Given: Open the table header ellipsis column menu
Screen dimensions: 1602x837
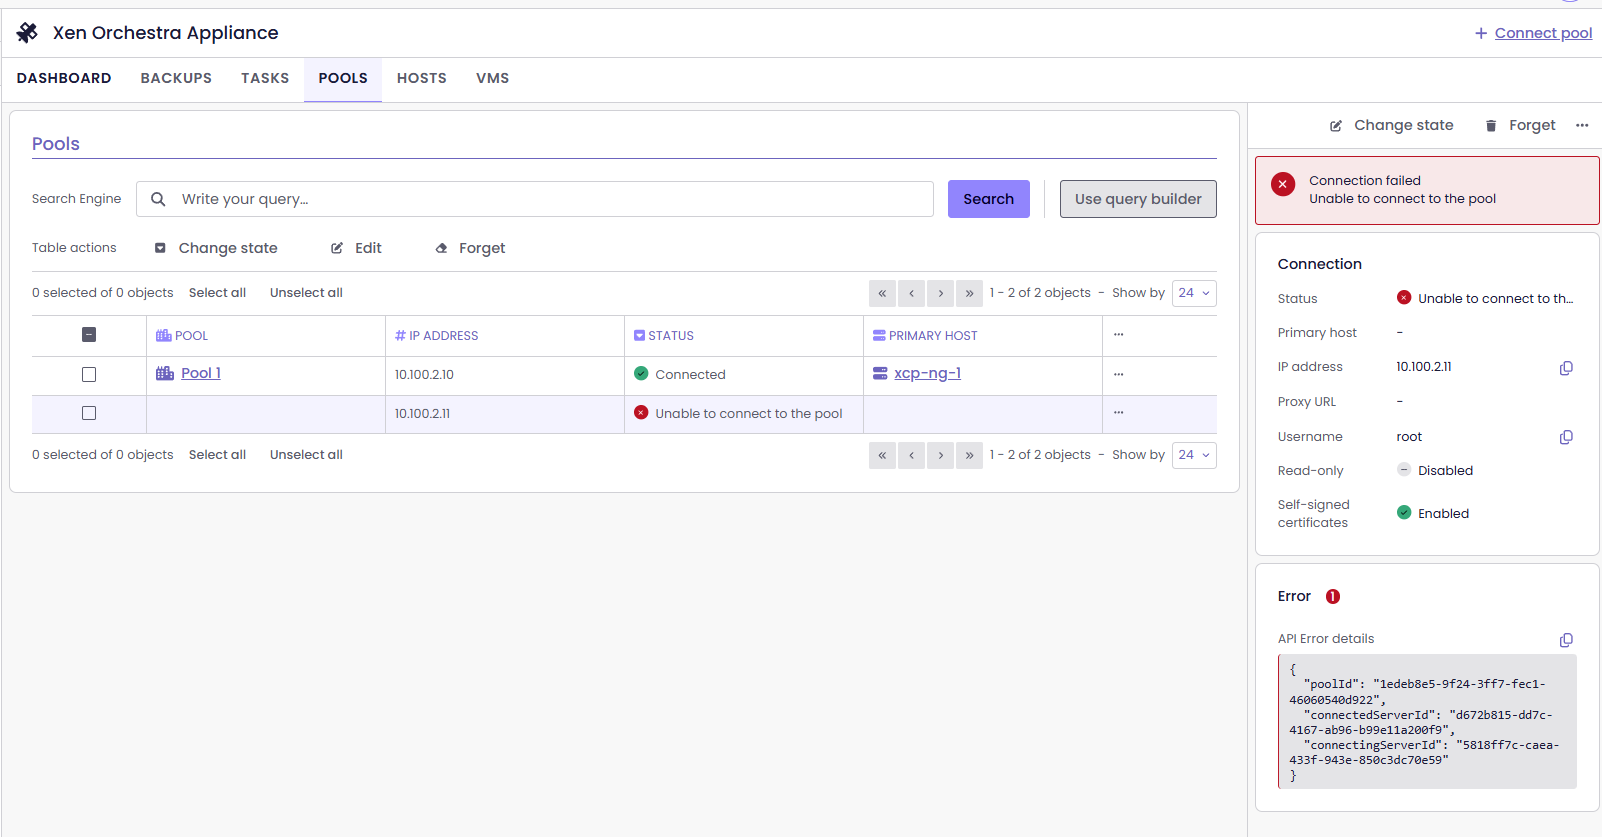Looking at the screenshot, I should pyautogui.click(x=1118, y=334).
